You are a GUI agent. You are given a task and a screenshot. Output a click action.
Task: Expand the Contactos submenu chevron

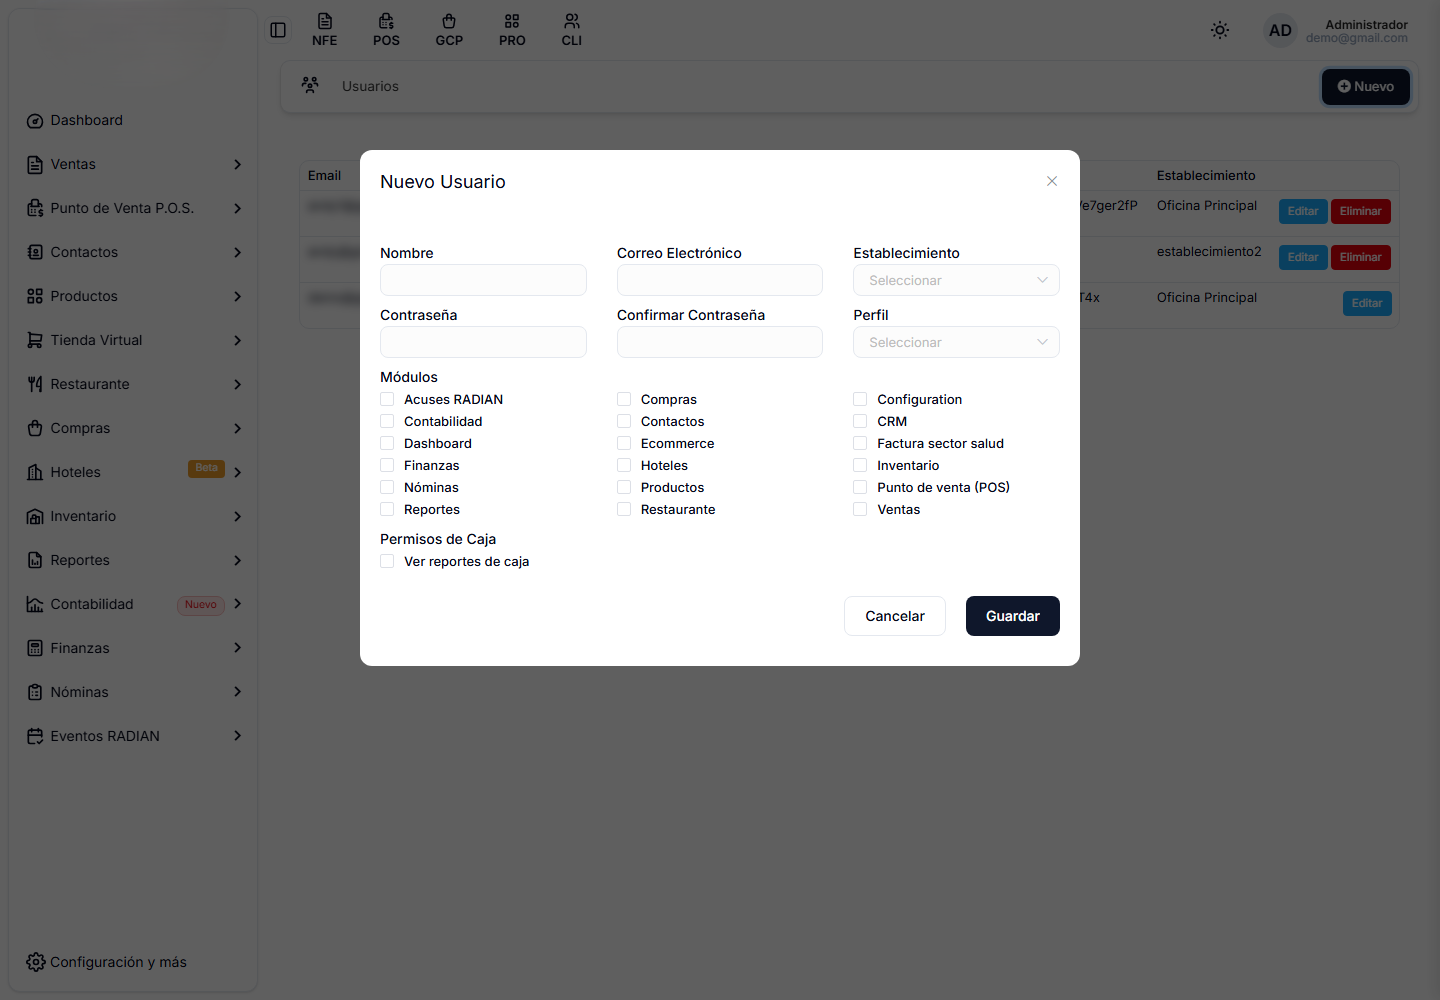tap(237, 252)
